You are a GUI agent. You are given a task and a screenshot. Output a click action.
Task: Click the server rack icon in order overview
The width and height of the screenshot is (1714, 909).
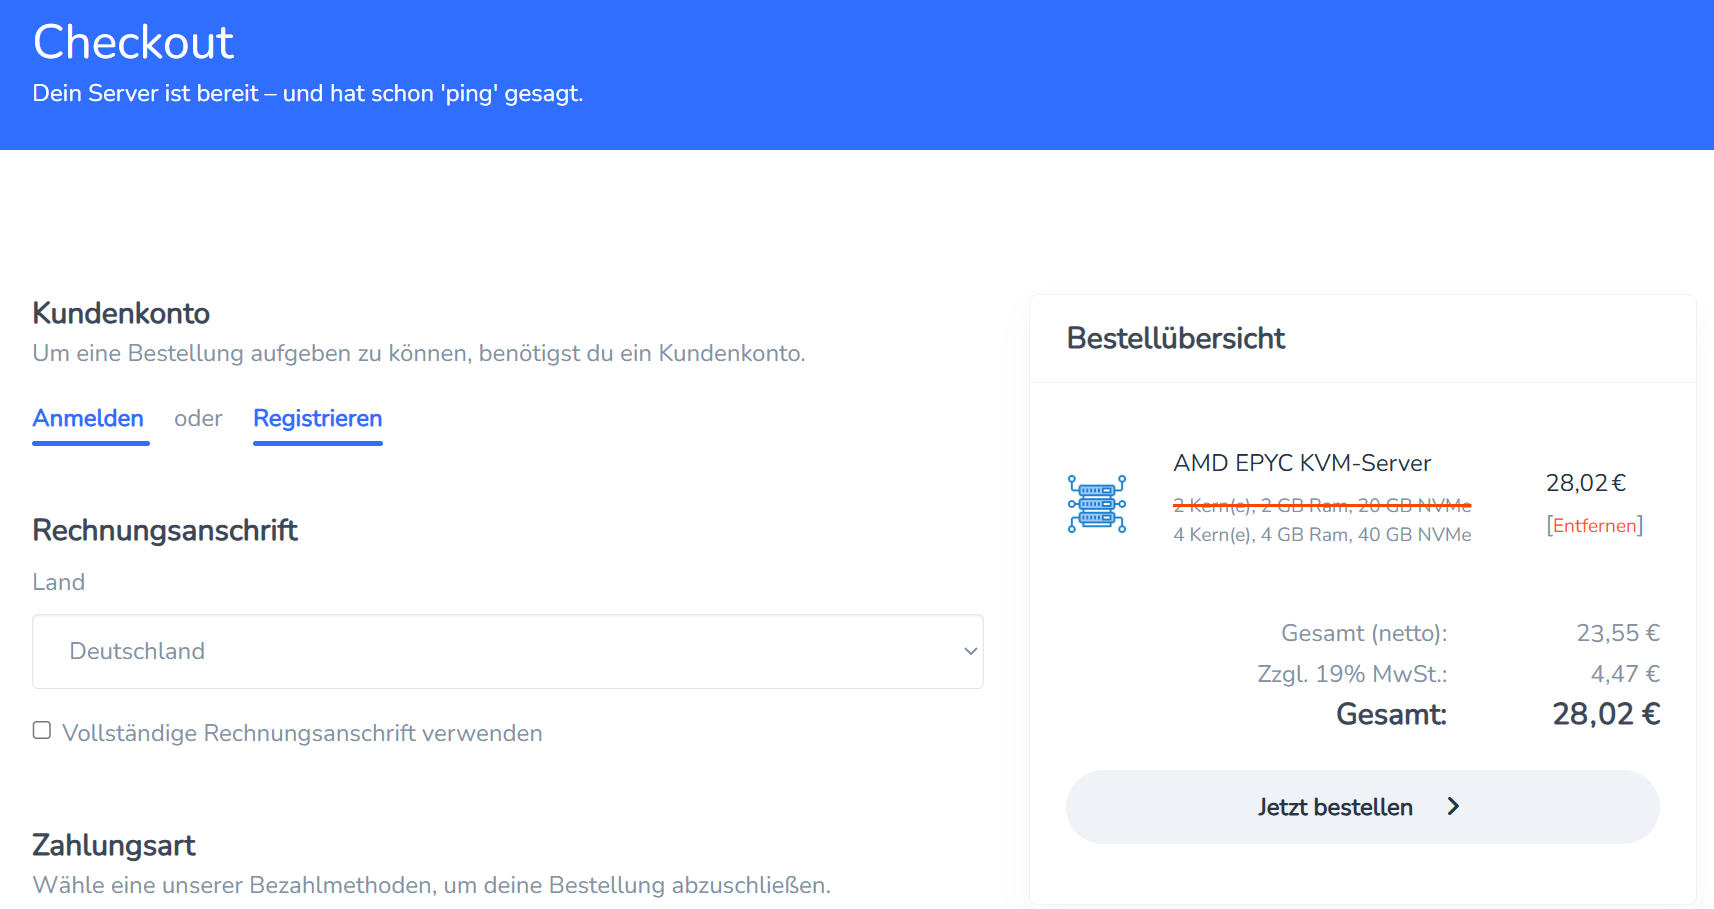1097,503
